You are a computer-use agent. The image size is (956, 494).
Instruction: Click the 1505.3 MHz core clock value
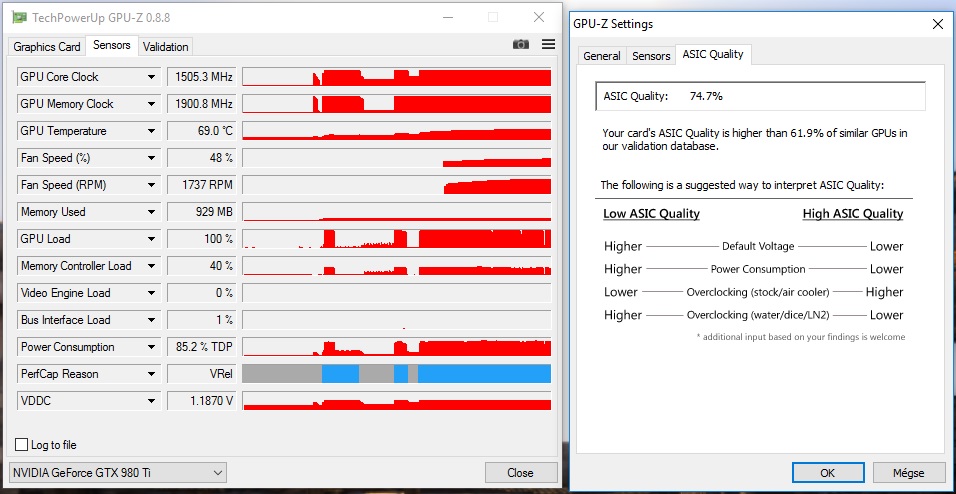pyautogui.click(x=202, y=77)
